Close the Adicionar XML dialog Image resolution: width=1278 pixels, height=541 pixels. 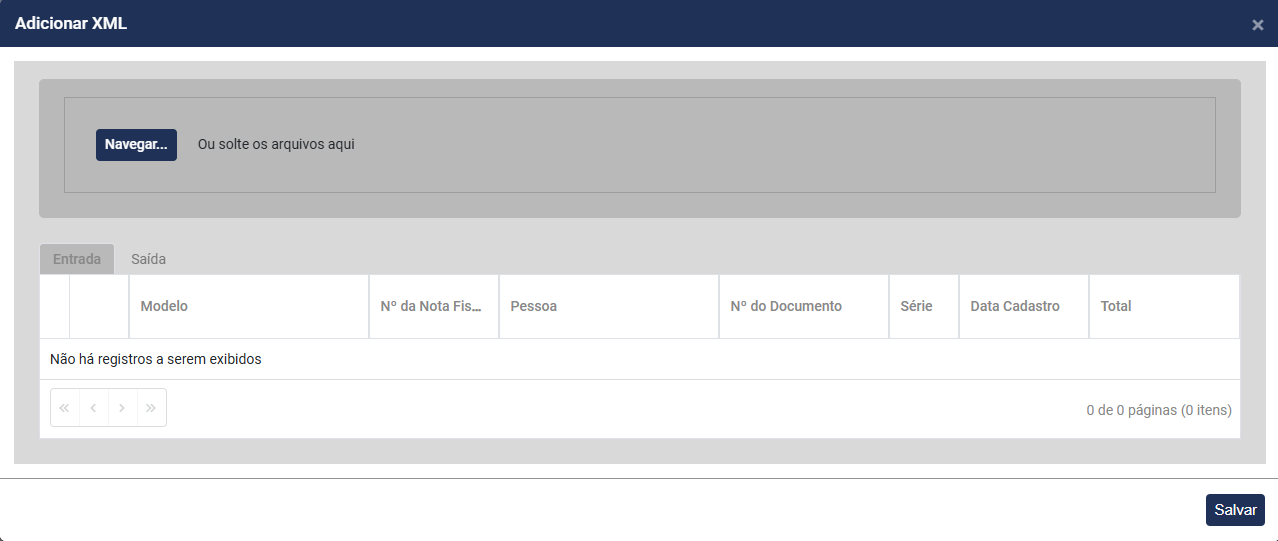[1257, 25]
